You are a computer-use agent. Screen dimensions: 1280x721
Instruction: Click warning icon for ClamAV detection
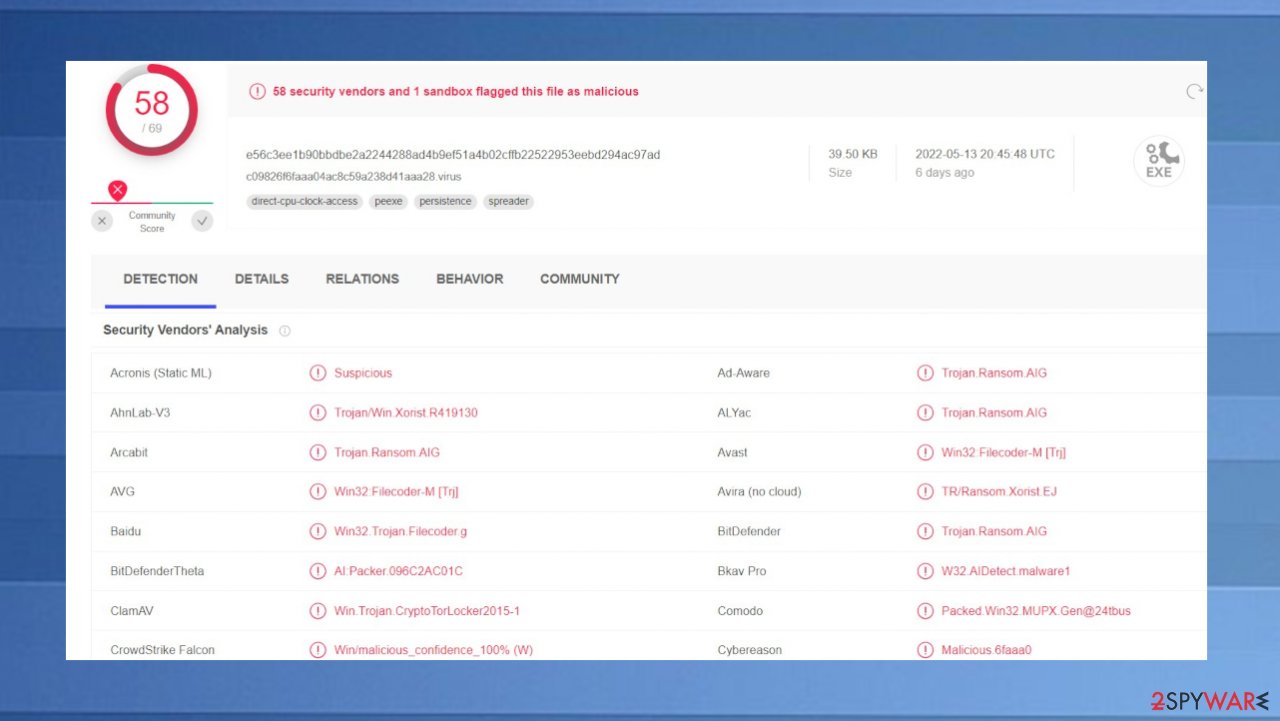[x=318, y=610]
